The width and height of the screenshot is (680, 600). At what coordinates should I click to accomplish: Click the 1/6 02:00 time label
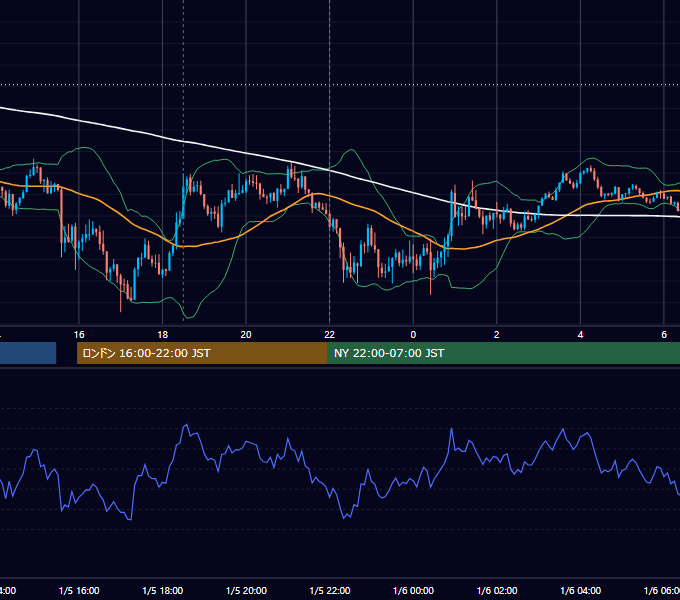click(497, 590)
